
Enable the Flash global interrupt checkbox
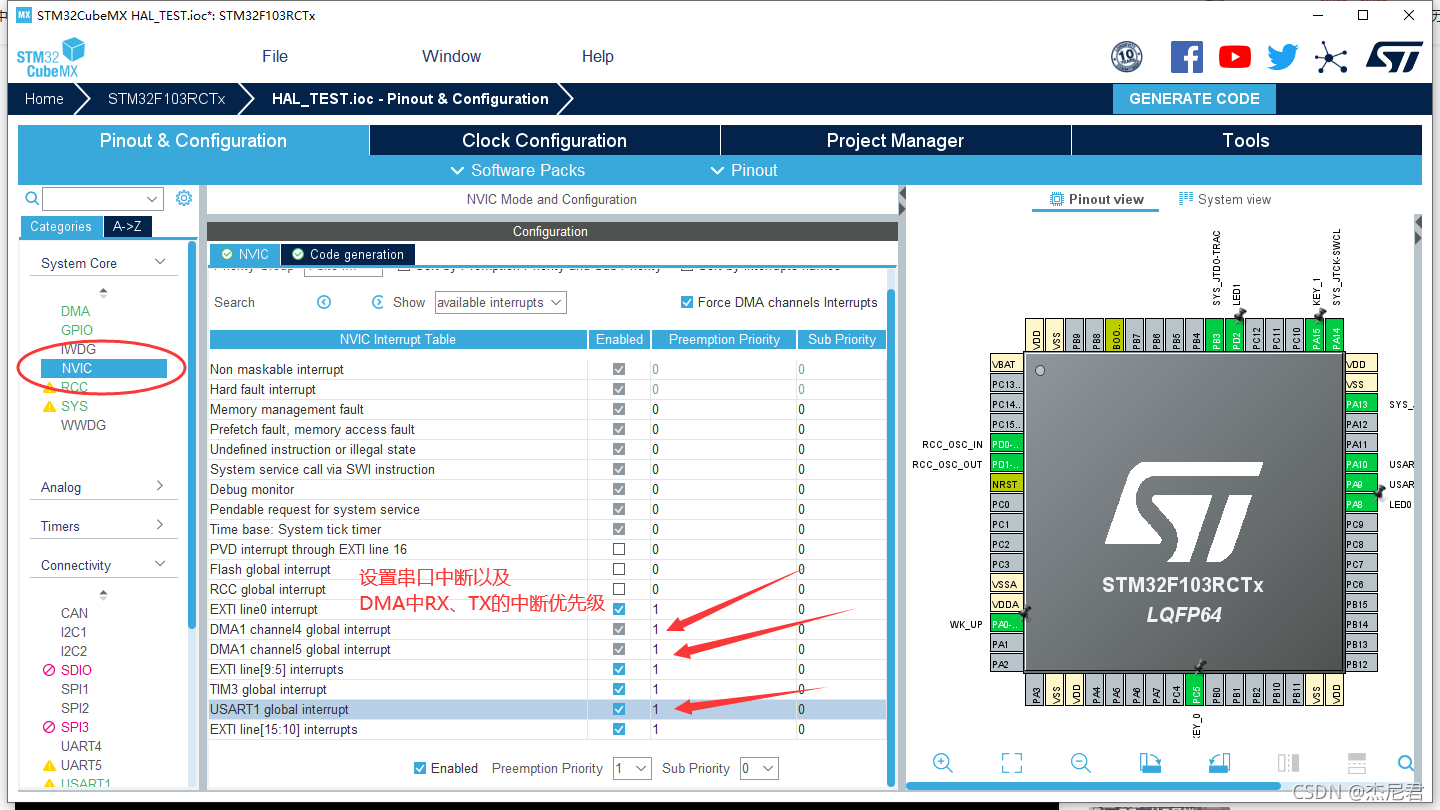619,569
